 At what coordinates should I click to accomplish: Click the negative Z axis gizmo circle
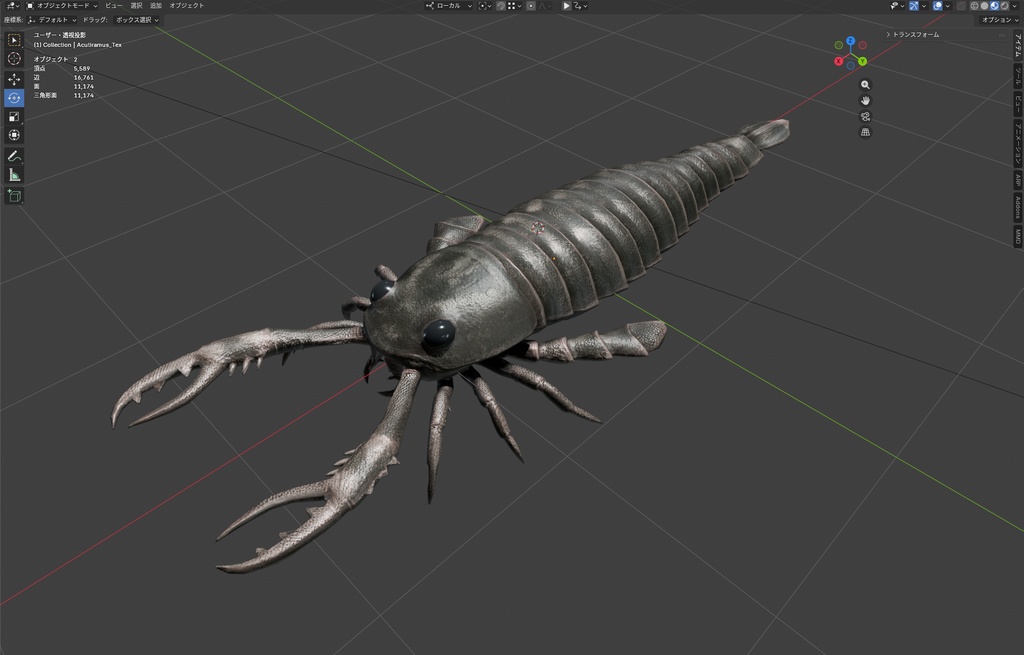coord(850,66)
